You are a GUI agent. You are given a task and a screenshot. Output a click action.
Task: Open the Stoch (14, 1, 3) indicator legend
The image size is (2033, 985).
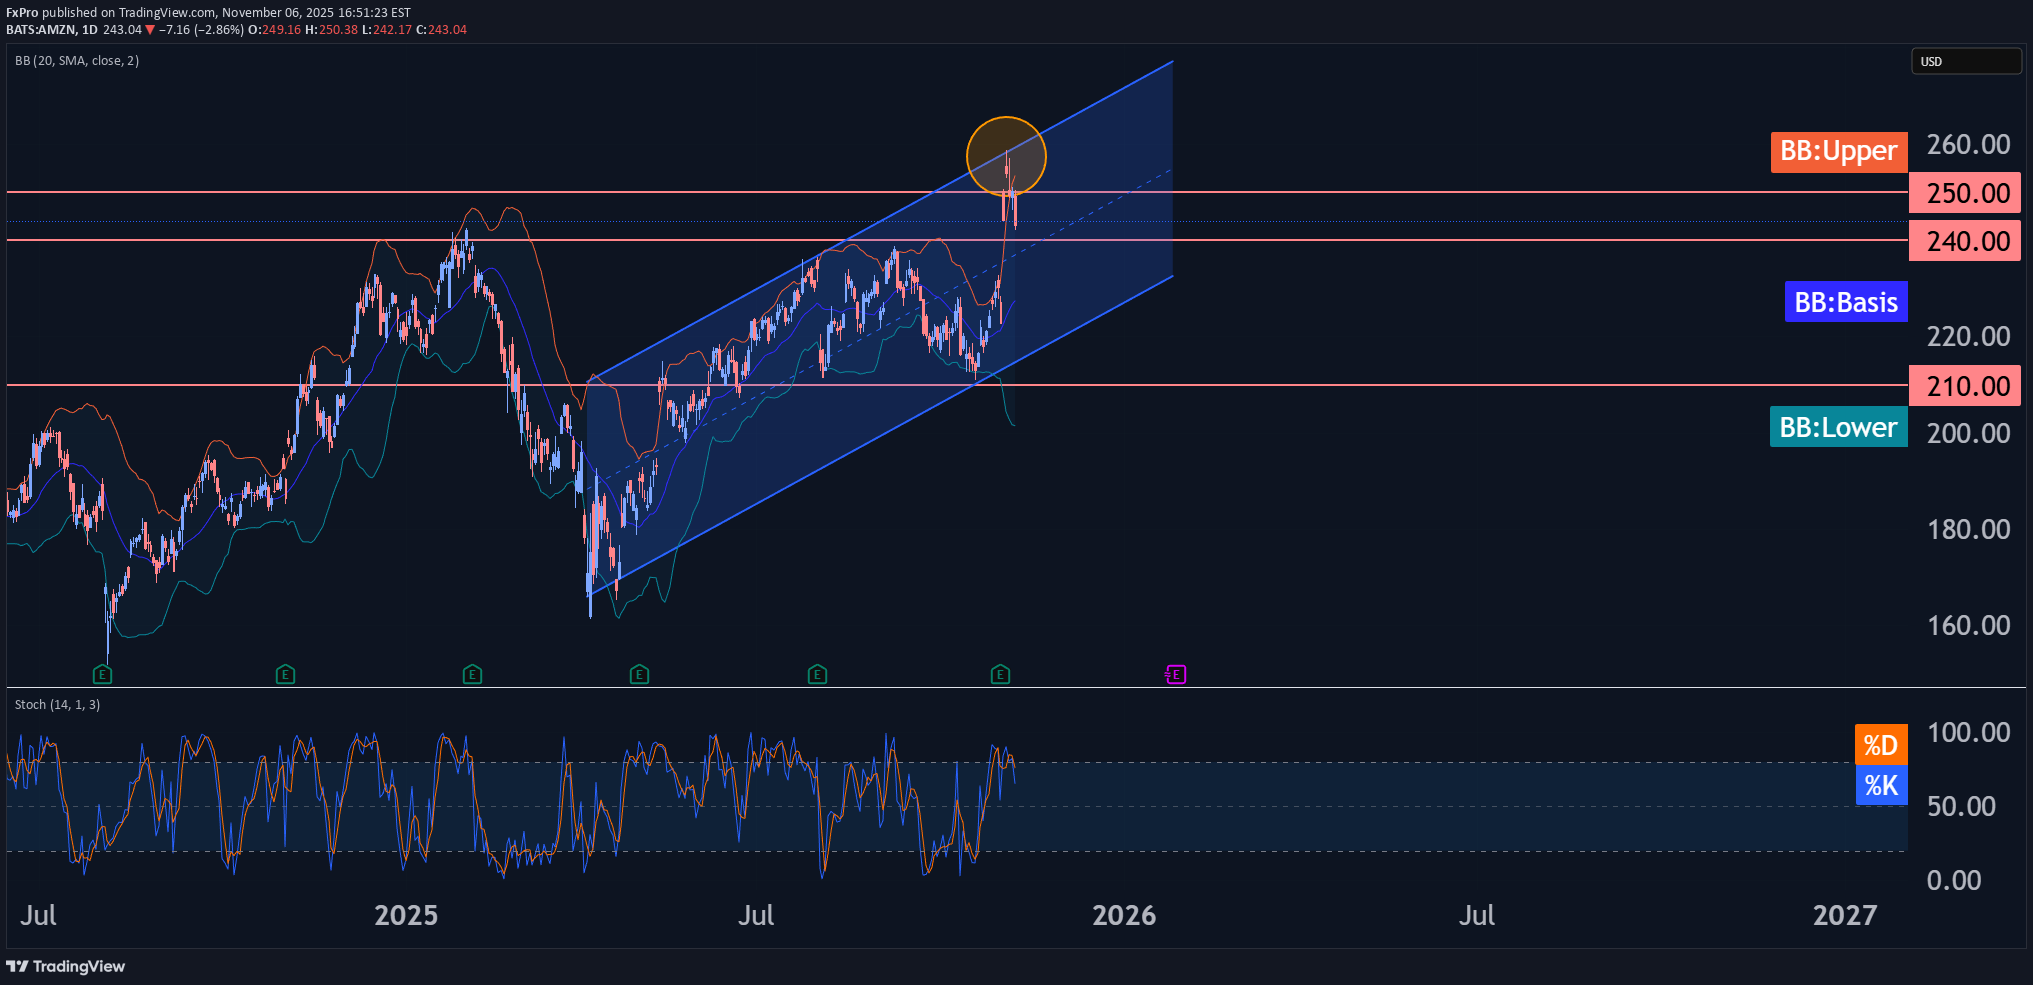pyautogui.click(x=57, y=705)
